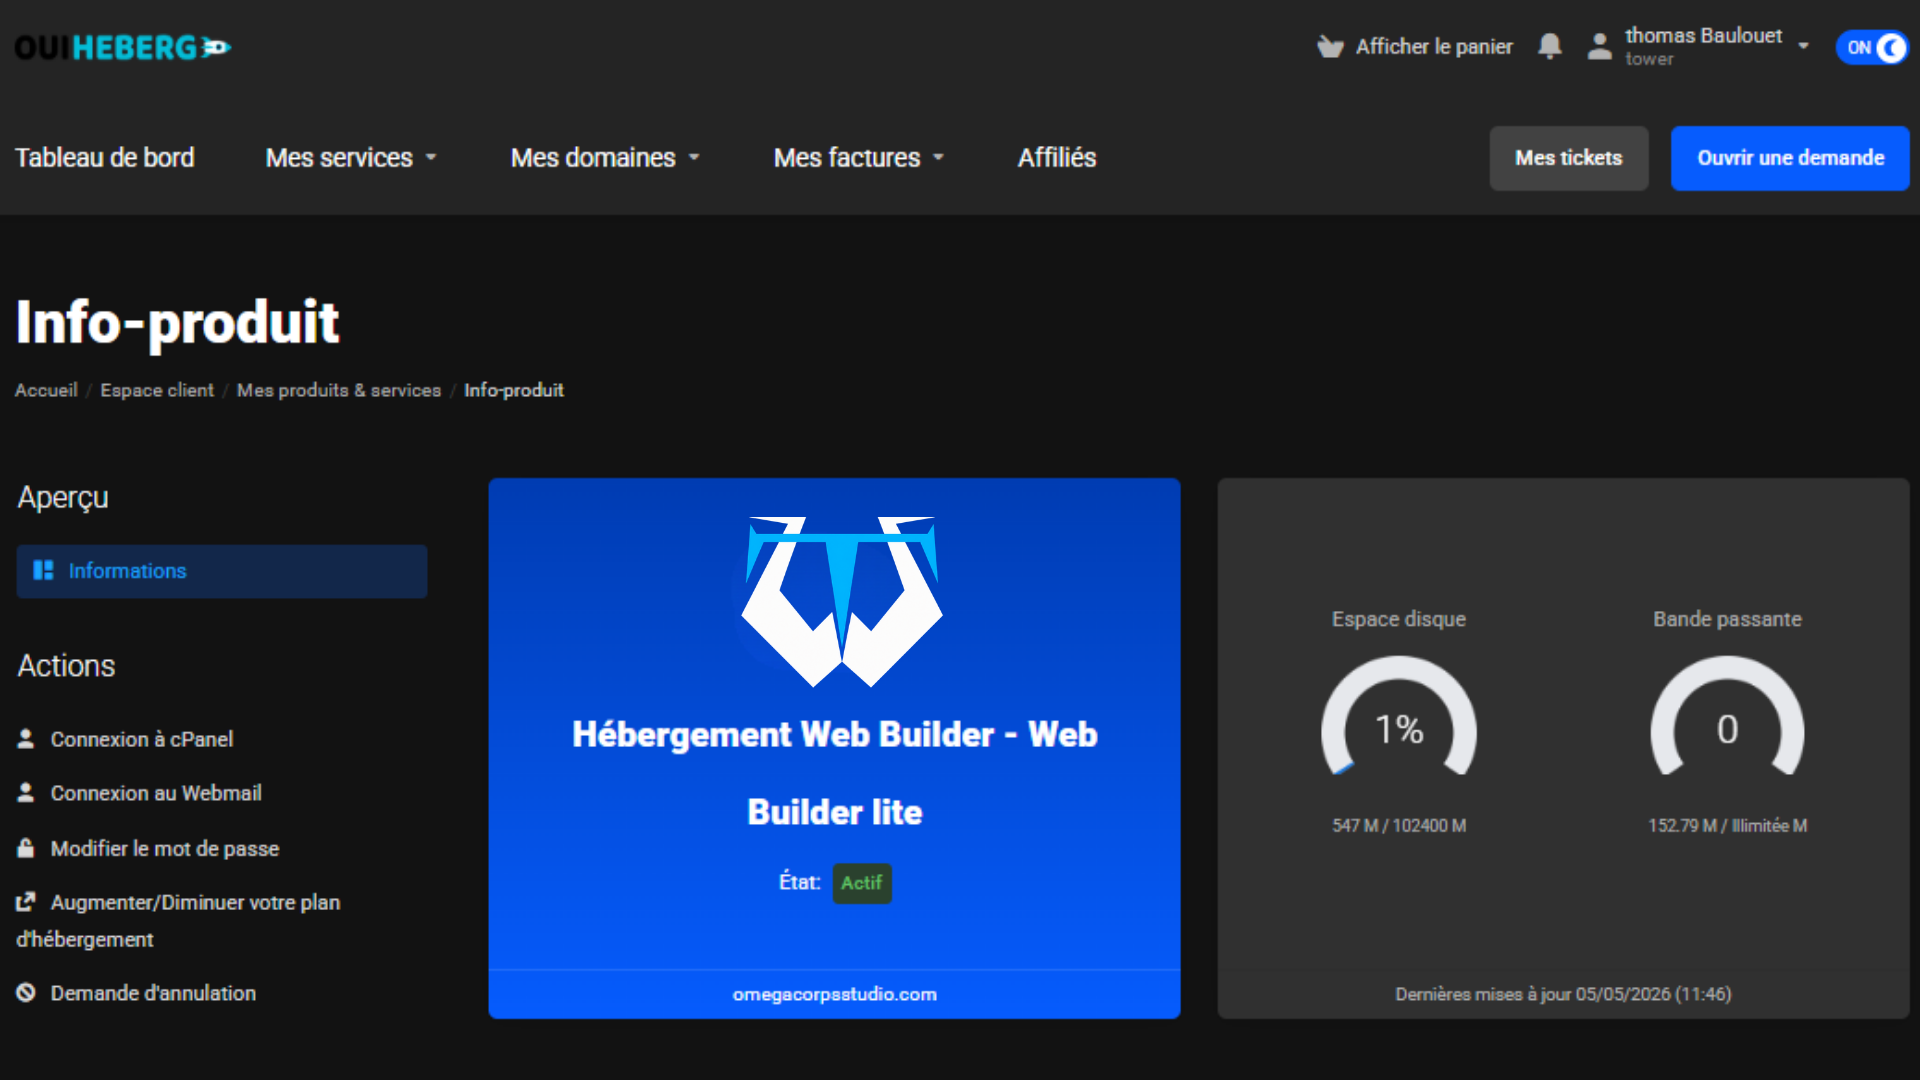This screenshot has height=1080, width=1920.
Task: Click Afficher le panier link
Action: [x=1434, y=47]
